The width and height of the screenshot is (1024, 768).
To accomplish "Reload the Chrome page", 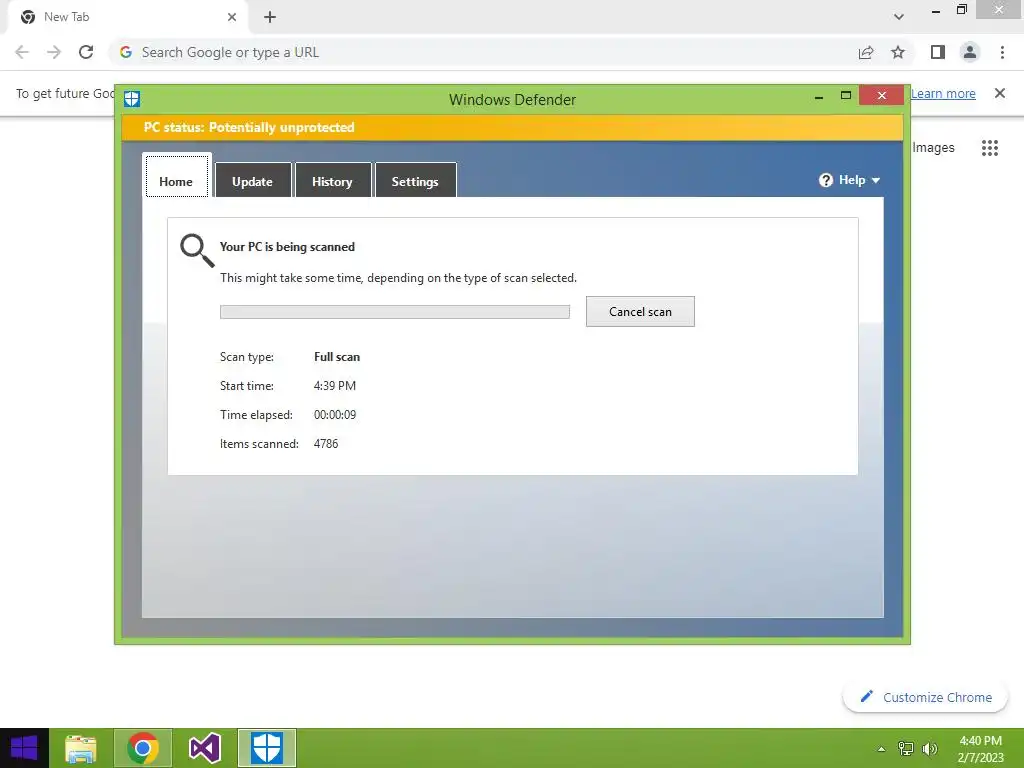I will tap(86, 52).
